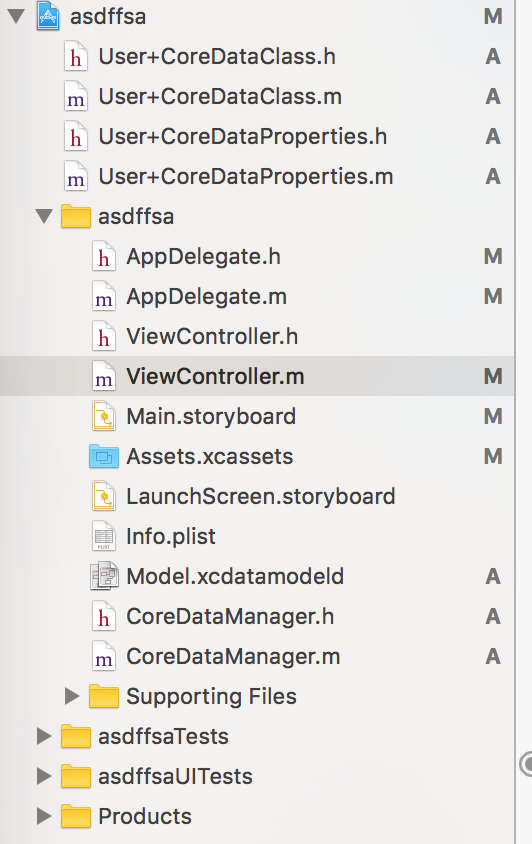This screenshot has height=844, width=532.
Task: Click the Model.xcdatamodeld data model icon
Action: (x=104, y=576)
